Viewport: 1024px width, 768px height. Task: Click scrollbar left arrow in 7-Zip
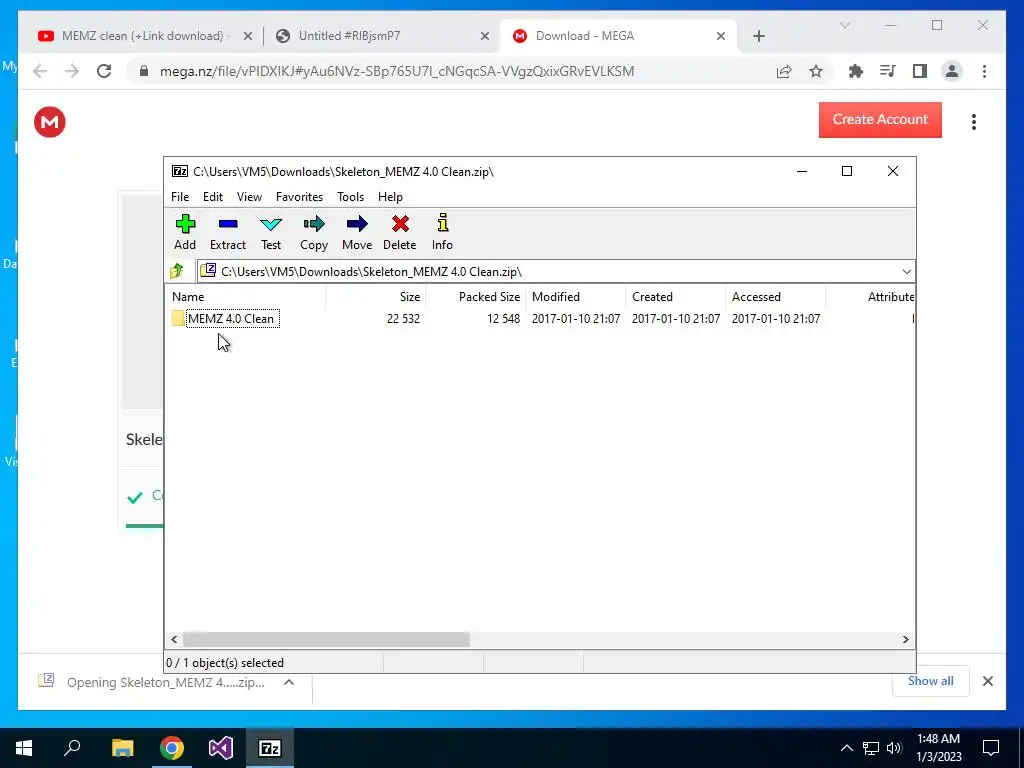[174, 639]
